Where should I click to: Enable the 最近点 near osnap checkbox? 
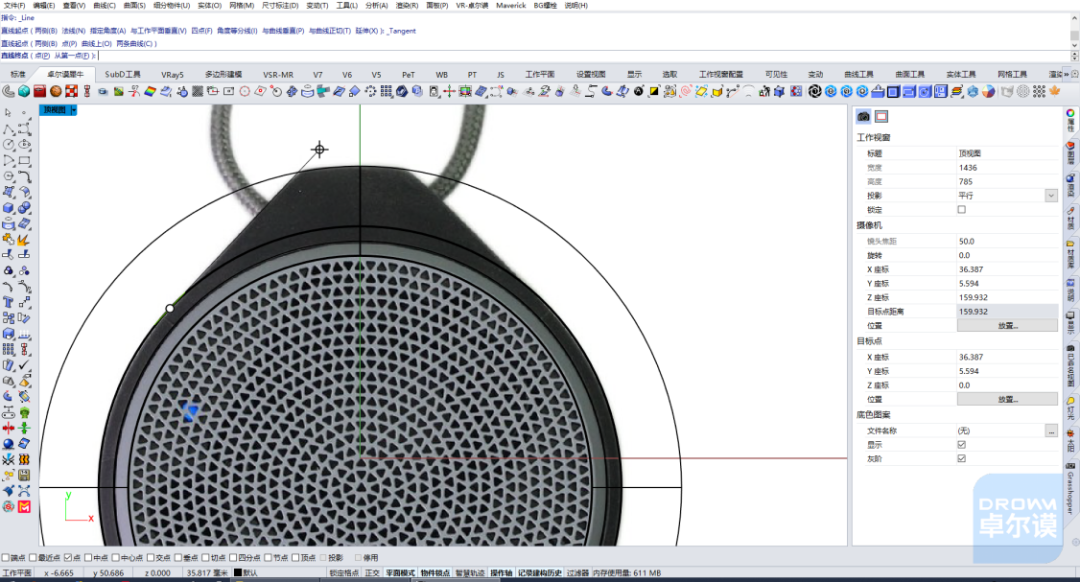click(33, 557)
